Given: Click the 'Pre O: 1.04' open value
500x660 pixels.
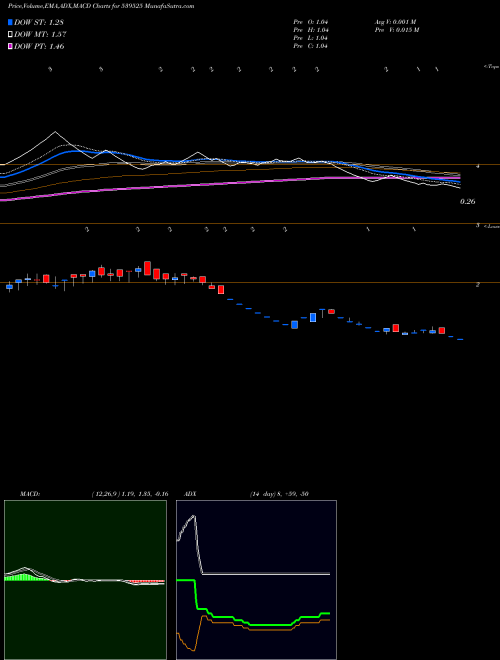Looking at the screenshot, I should point(311,22).
